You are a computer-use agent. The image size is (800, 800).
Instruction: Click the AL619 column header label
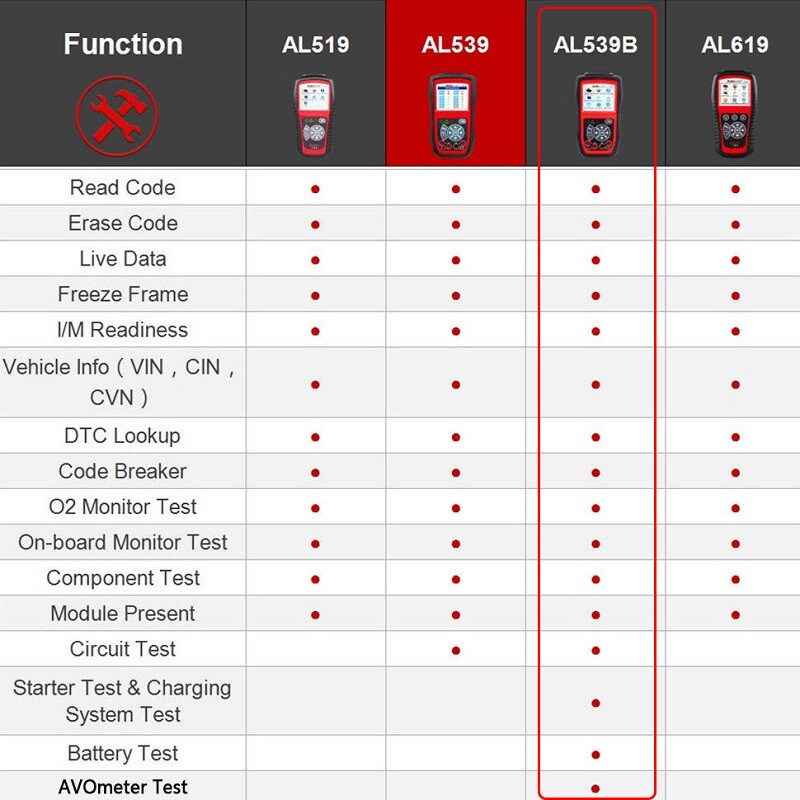[735, 44]
